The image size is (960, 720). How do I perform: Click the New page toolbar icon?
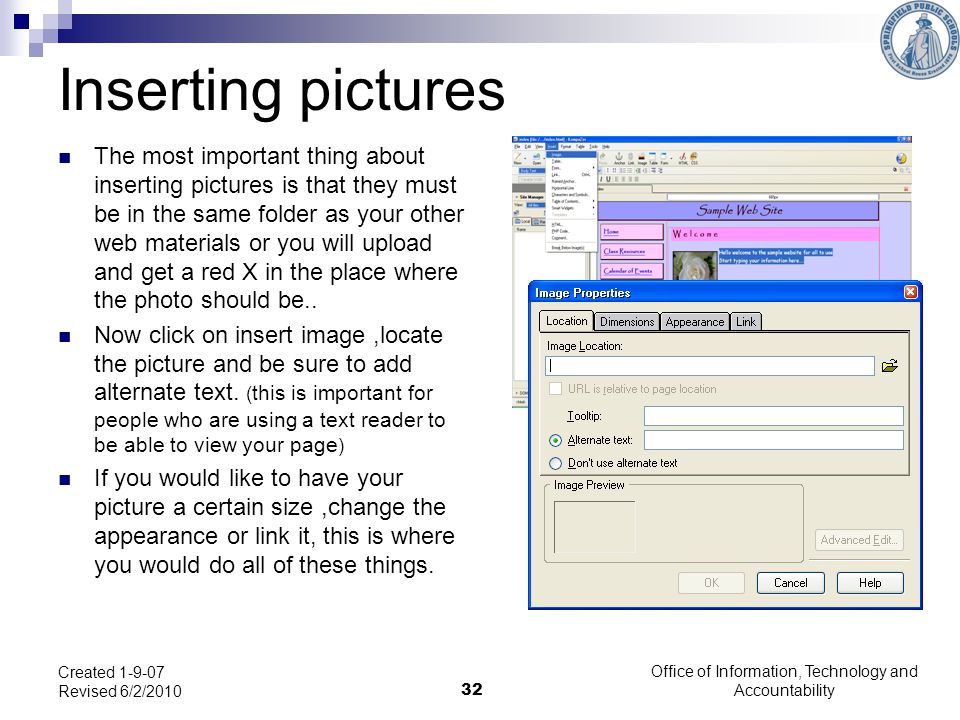click(x=517, y=159)
